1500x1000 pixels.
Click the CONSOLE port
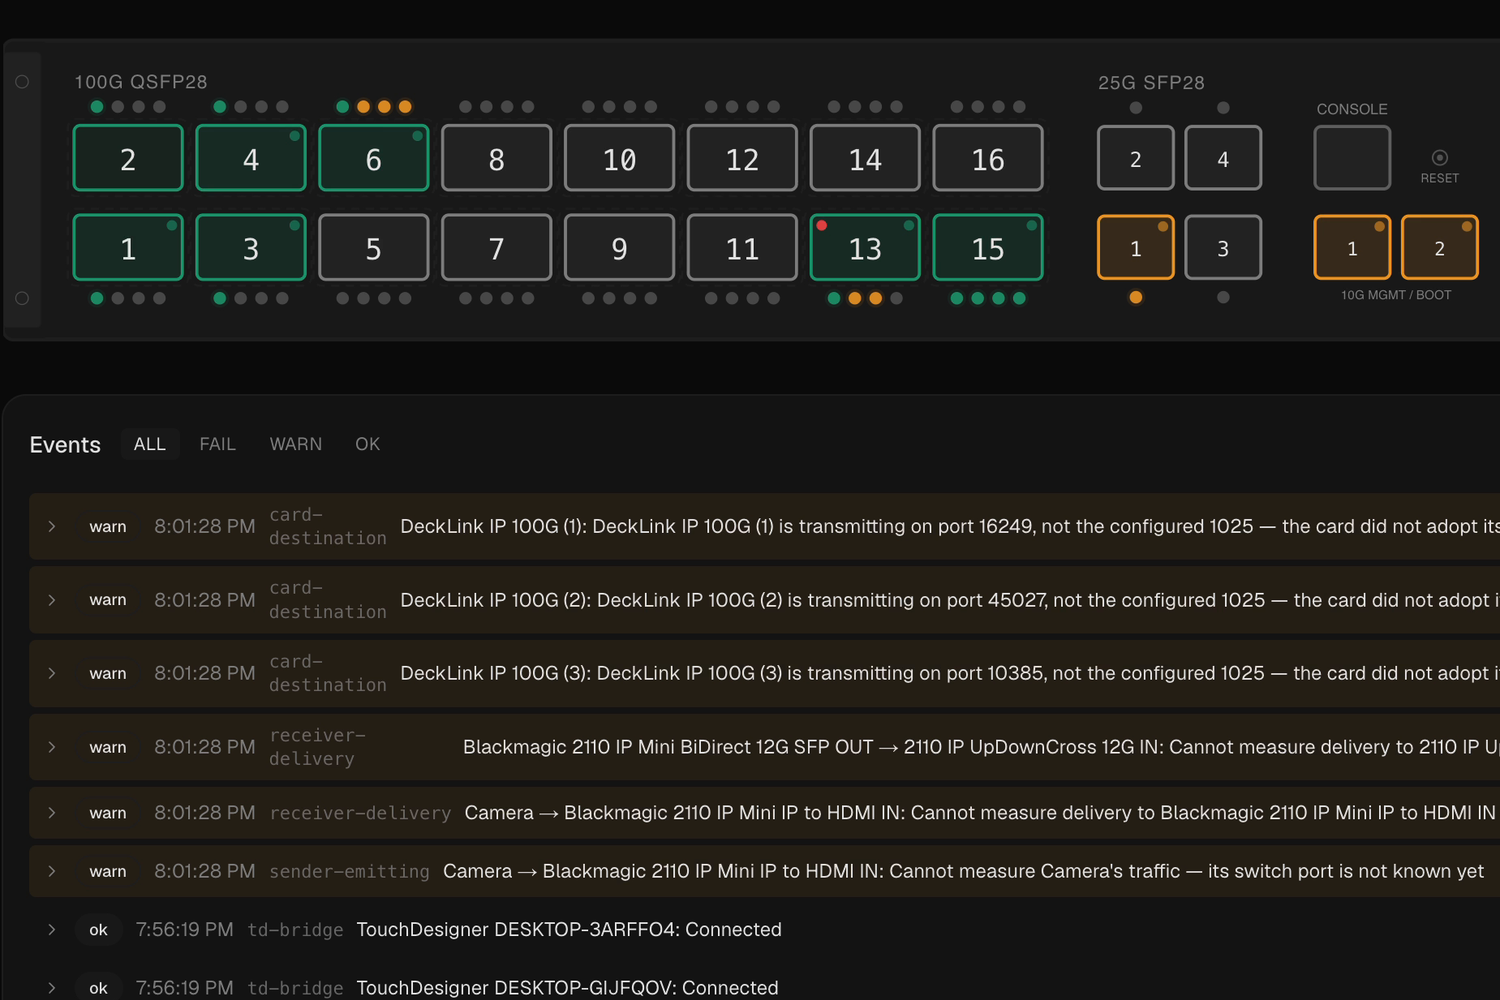[x=1352, y=158]
